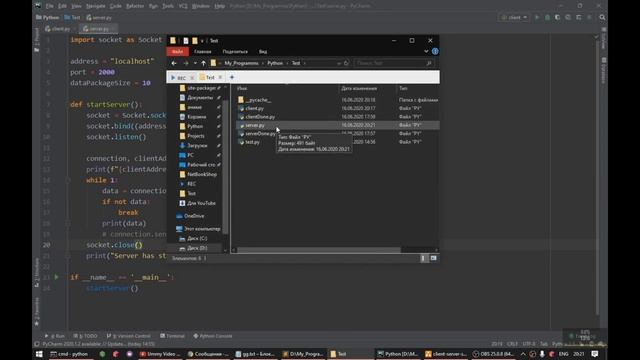Image resolution: width=640 pixels, height=360 pixels.
Task: Open Загрузки in the navigation pane
Action: (197, 146)
